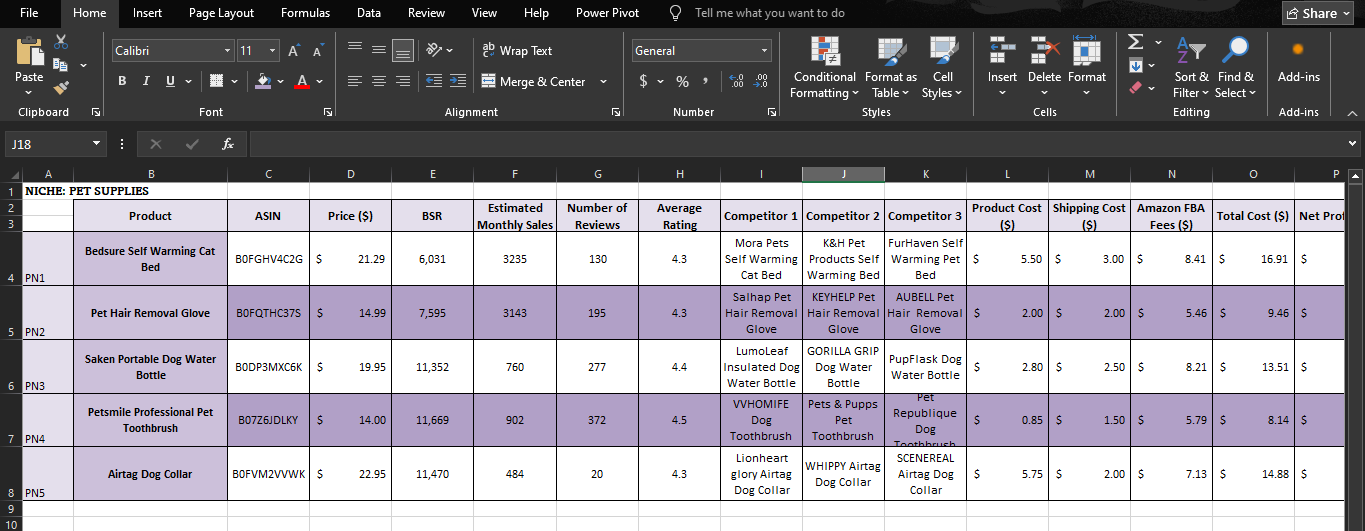This screenshot has width=1365, height=531.
Task: Toggle Italic formatting
Action: coord(146,81)
